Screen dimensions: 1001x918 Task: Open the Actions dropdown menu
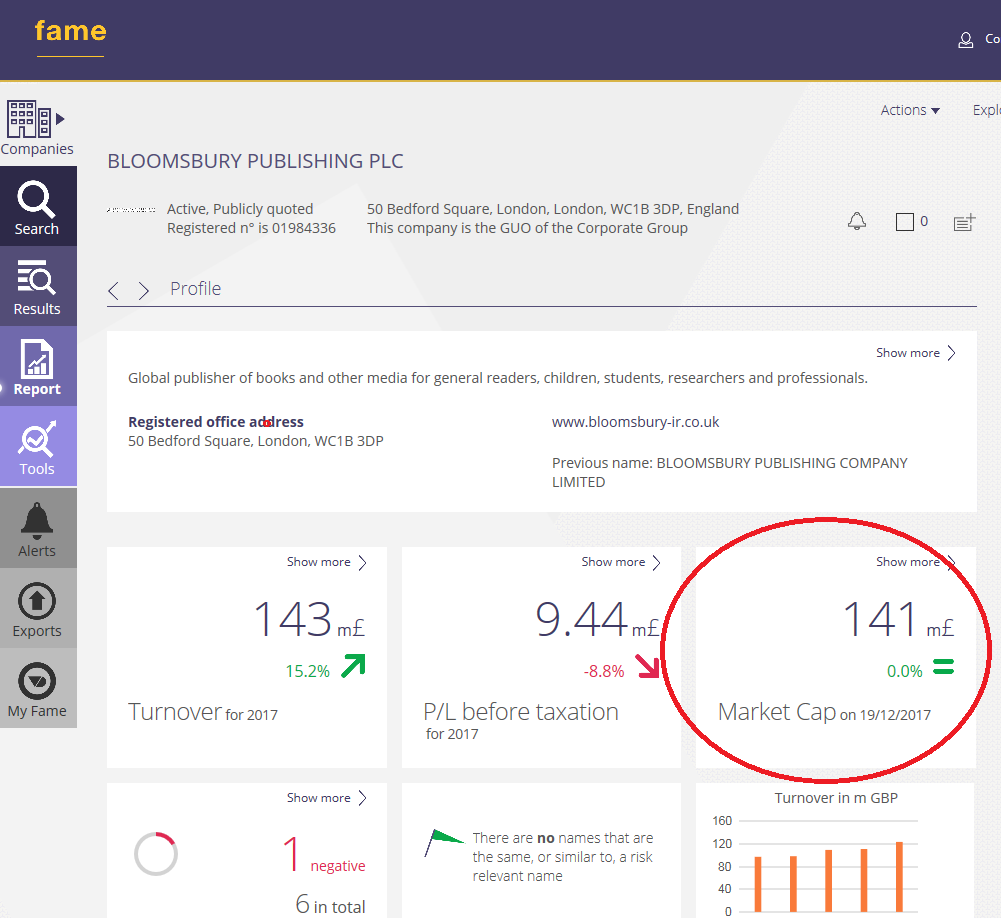tap(910, 110)
